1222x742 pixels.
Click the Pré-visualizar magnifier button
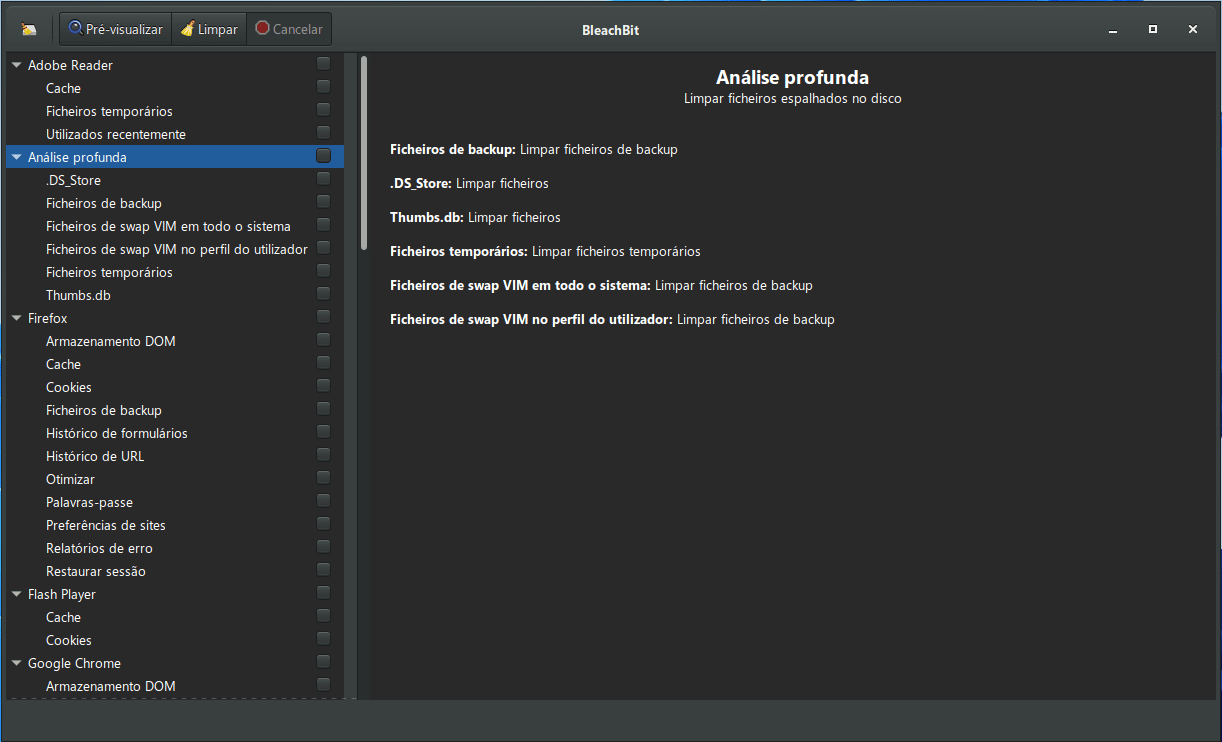[116, 29]
